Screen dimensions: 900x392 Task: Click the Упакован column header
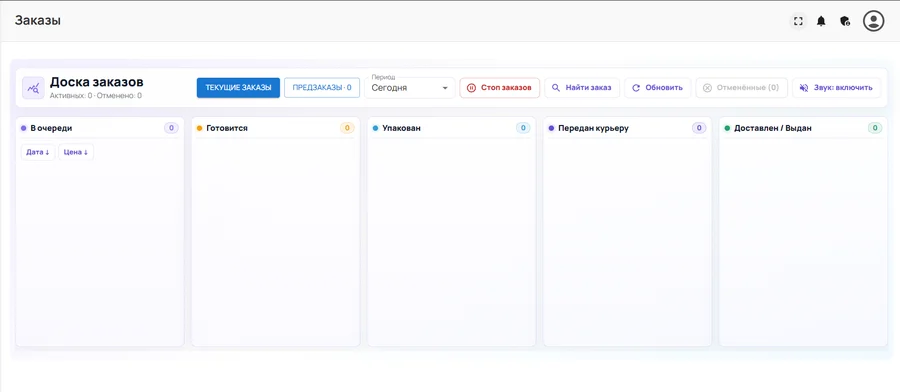coord(401,129)
